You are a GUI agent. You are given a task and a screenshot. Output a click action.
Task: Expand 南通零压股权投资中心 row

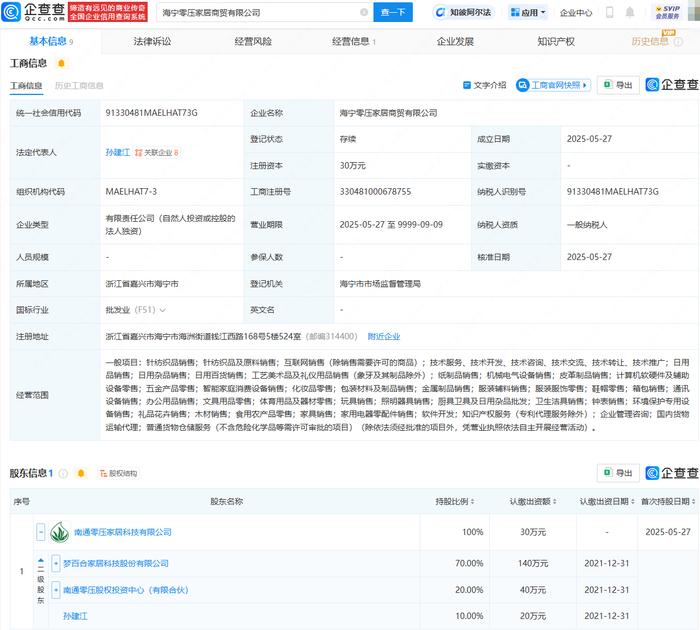tap(55, 590)
